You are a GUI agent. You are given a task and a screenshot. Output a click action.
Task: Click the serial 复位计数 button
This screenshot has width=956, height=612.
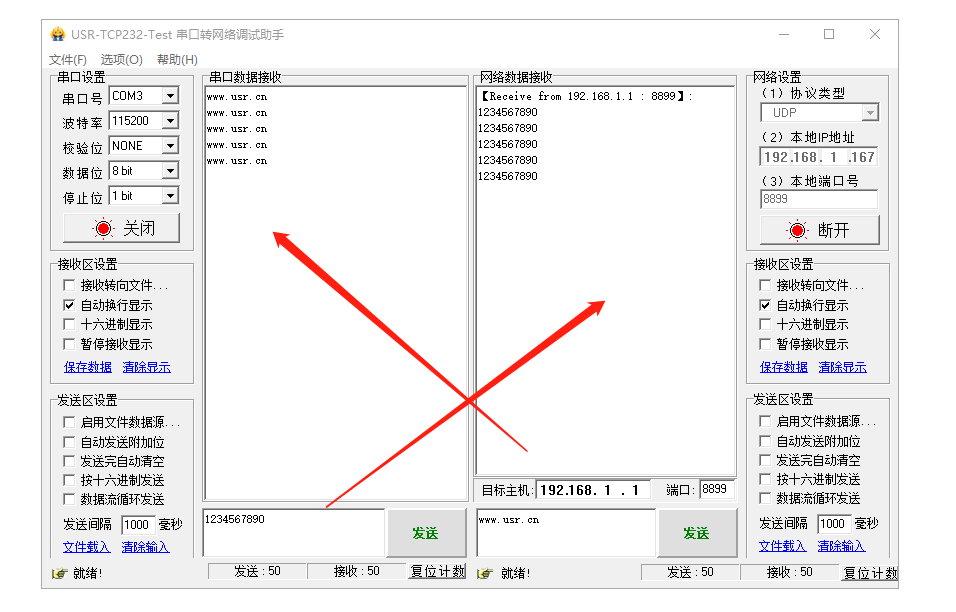(x=437, y=572)
